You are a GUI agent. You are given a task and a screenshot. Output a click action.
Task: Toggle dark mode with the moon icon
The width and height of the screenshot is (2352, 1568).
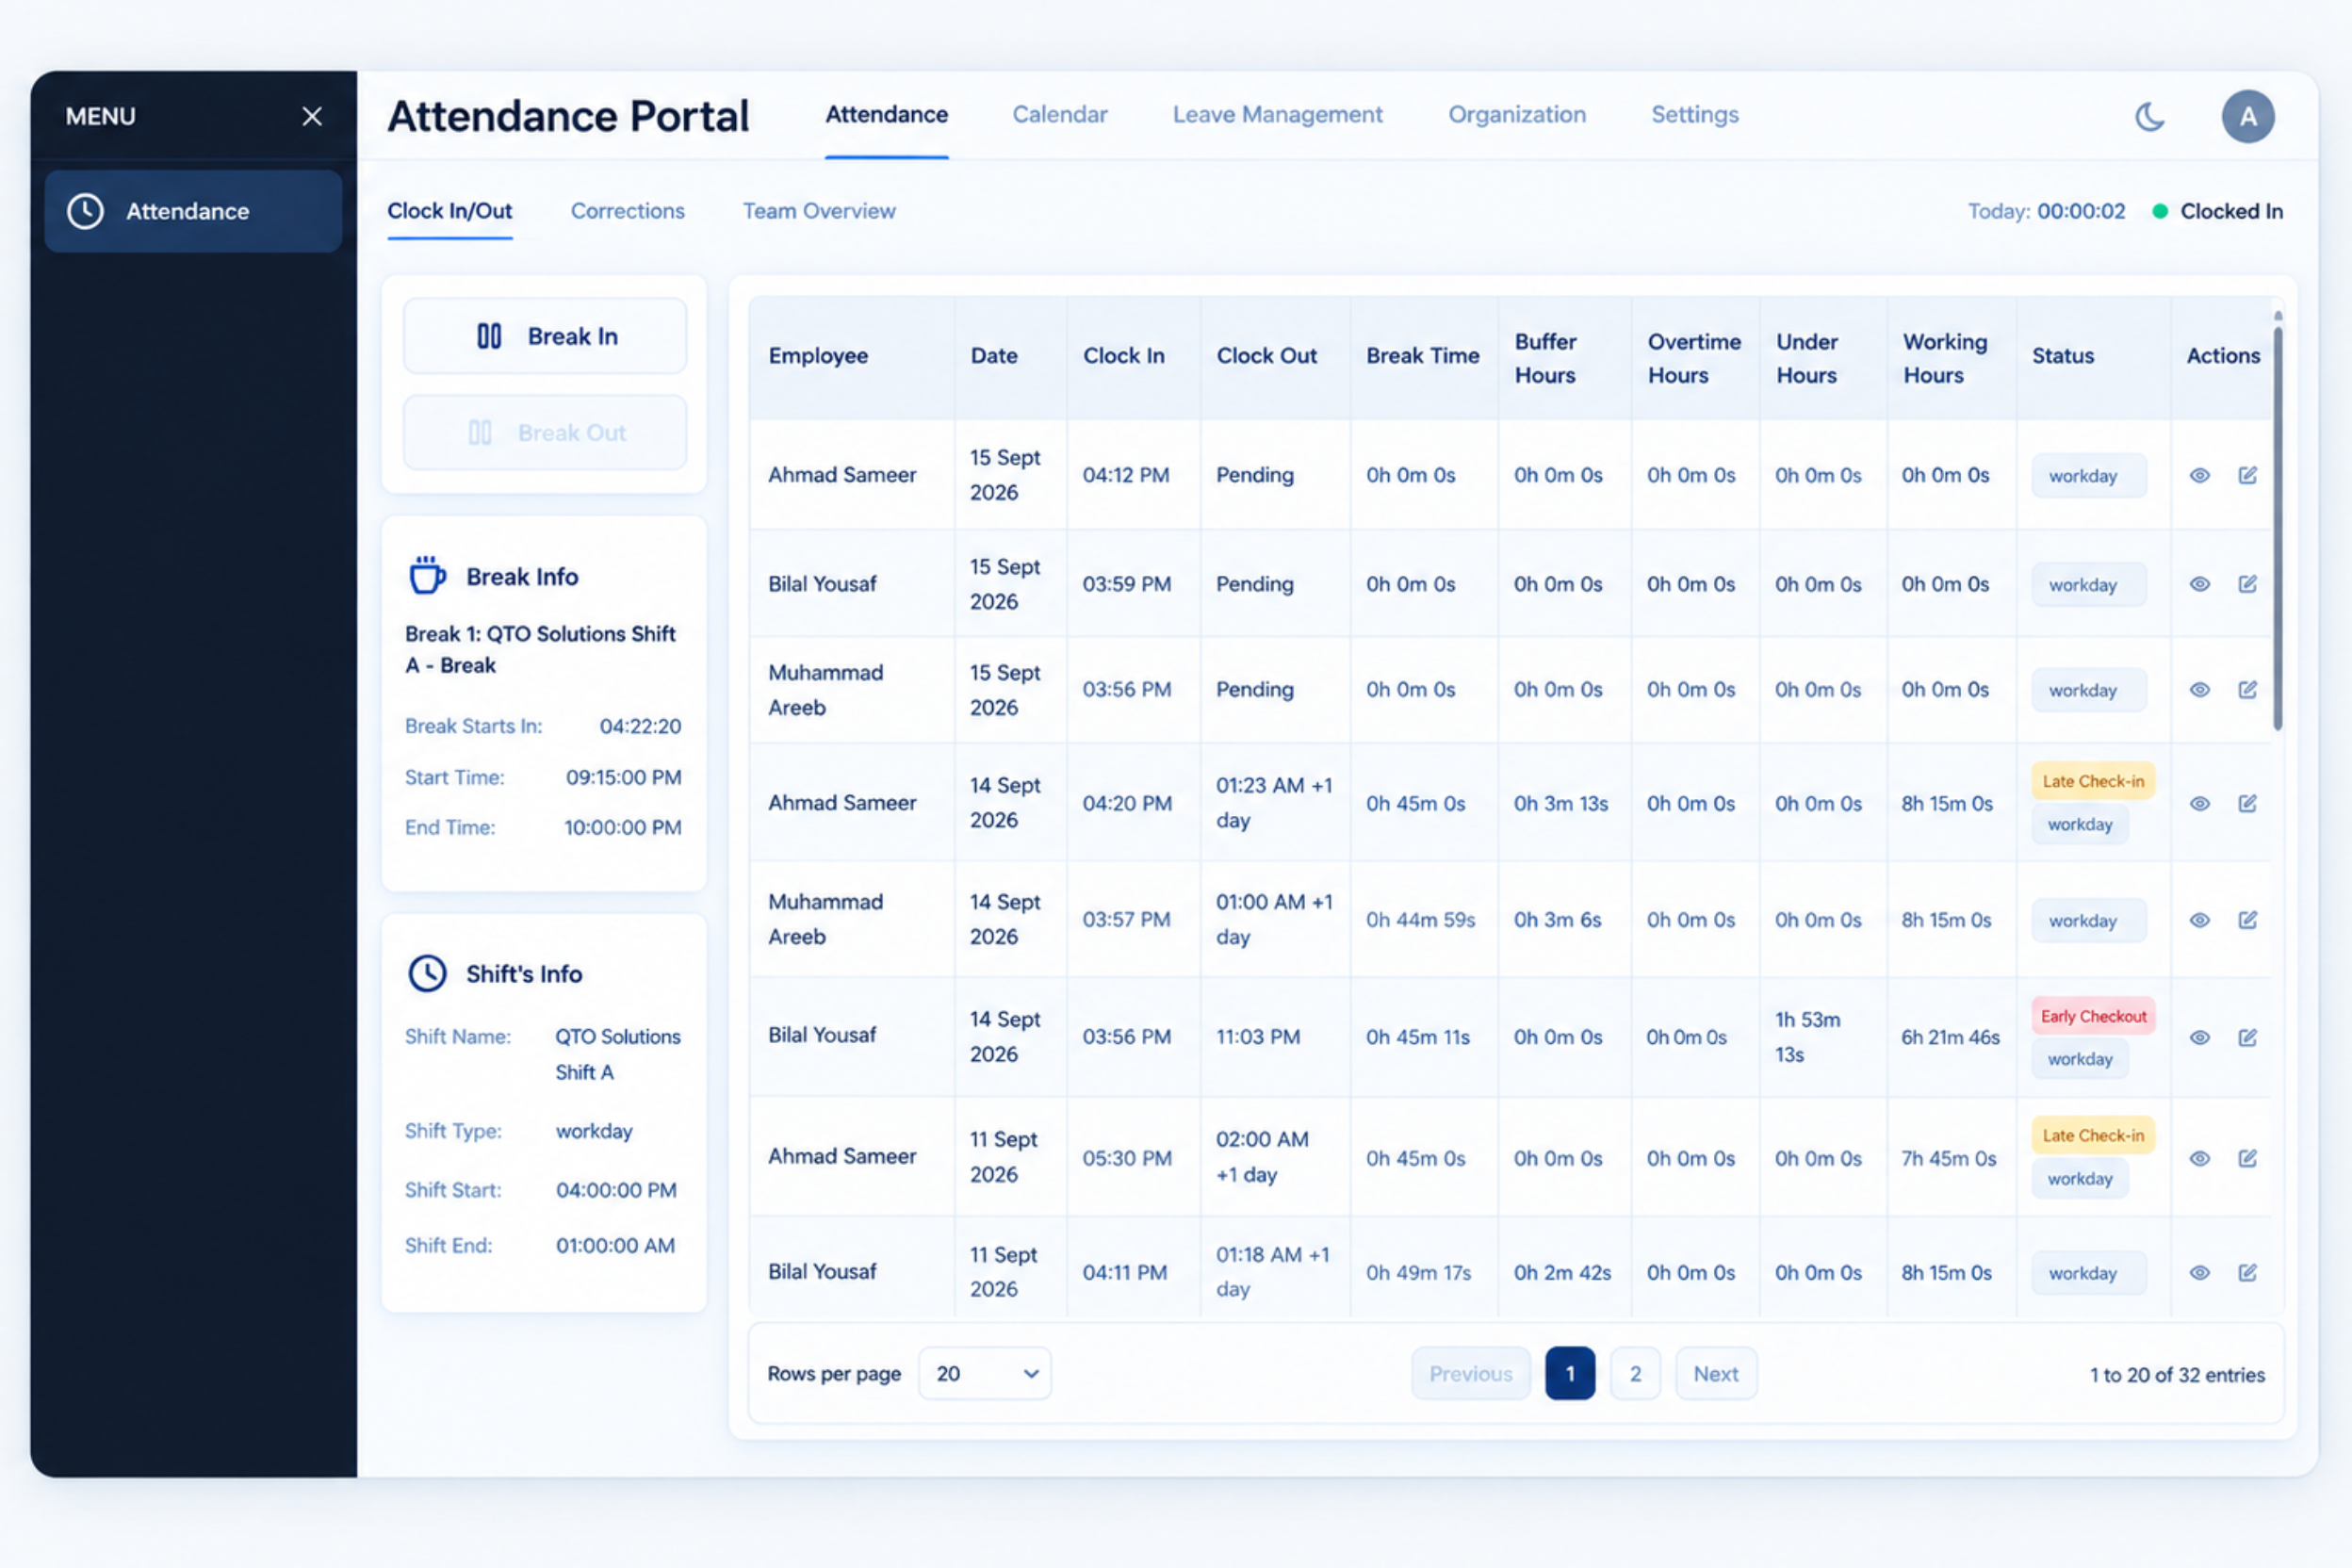point(2149,116)
